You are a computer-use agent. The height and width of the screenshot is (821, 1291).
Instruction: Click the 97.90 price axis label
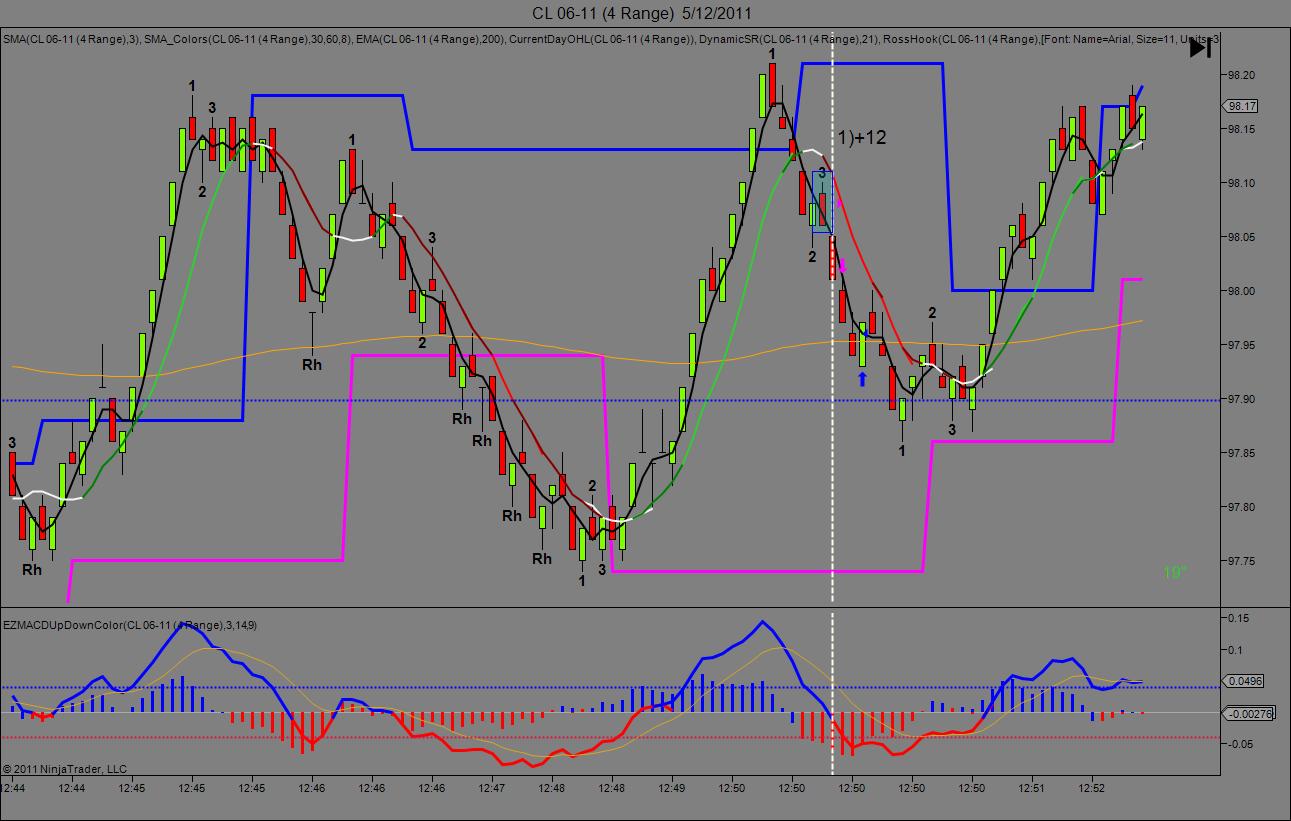(1241, 399)
